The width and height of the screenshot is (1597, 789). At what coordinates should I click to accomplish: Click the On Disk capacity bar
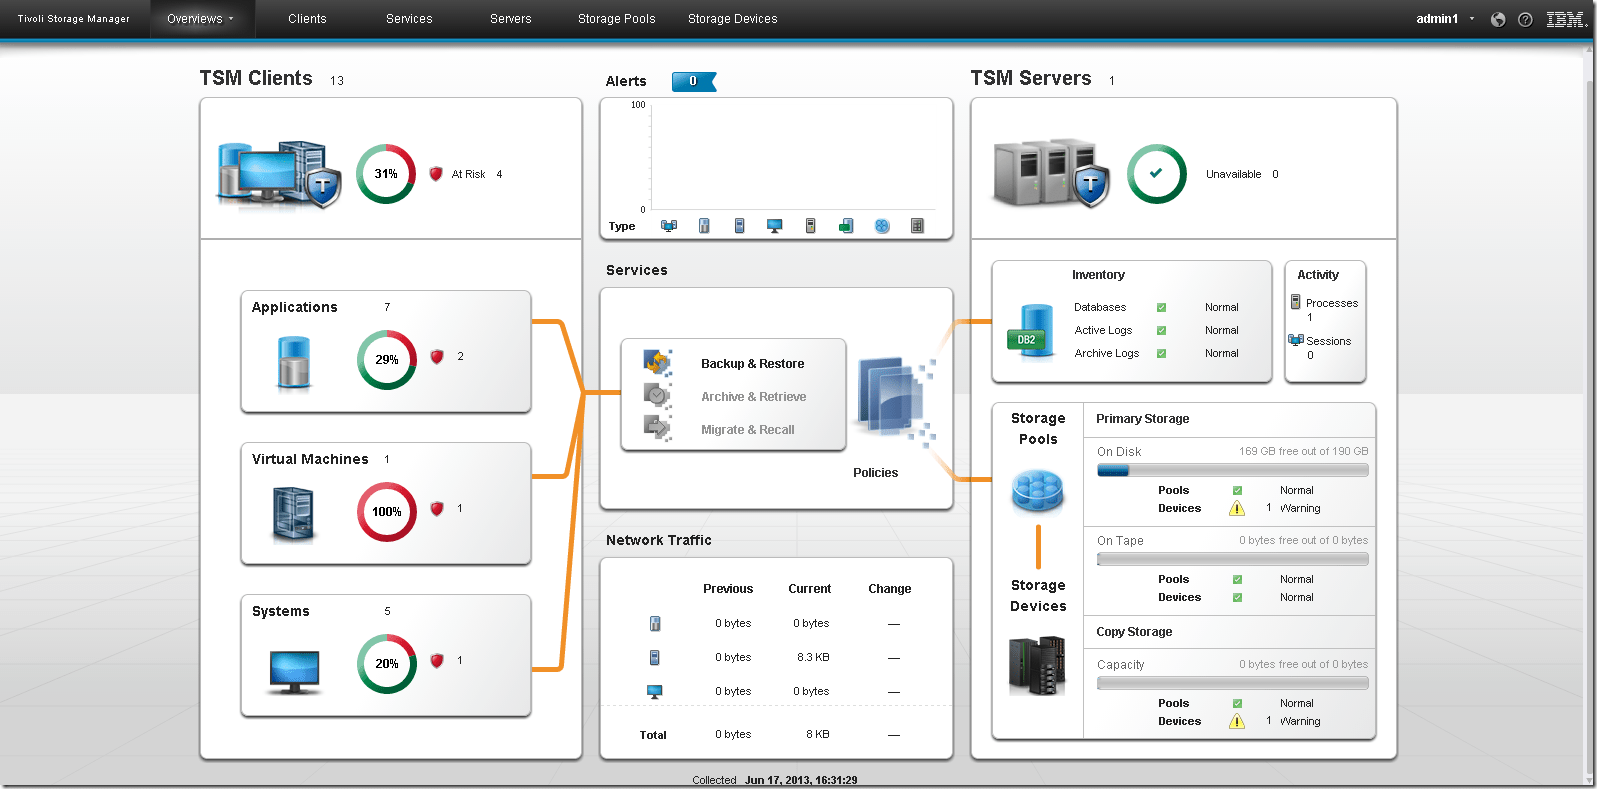(1232, 470)
